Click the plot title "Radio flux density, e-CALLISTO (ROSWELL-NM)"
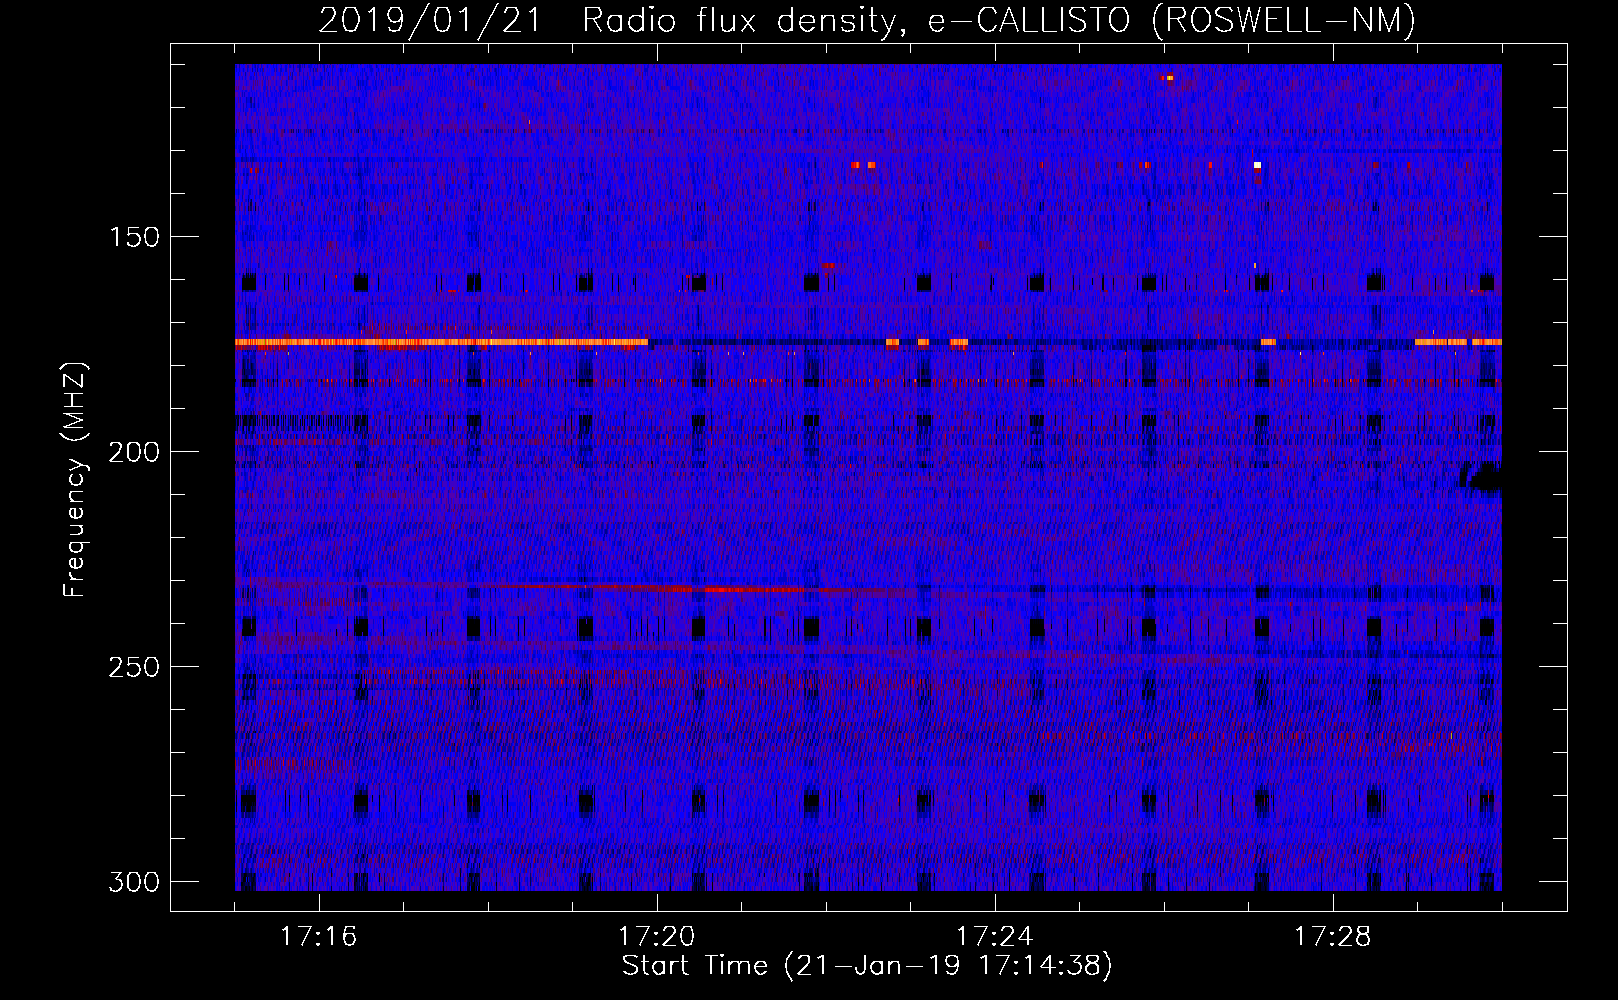Viewport: 1618px width, 1000px height. pos(999,20)
